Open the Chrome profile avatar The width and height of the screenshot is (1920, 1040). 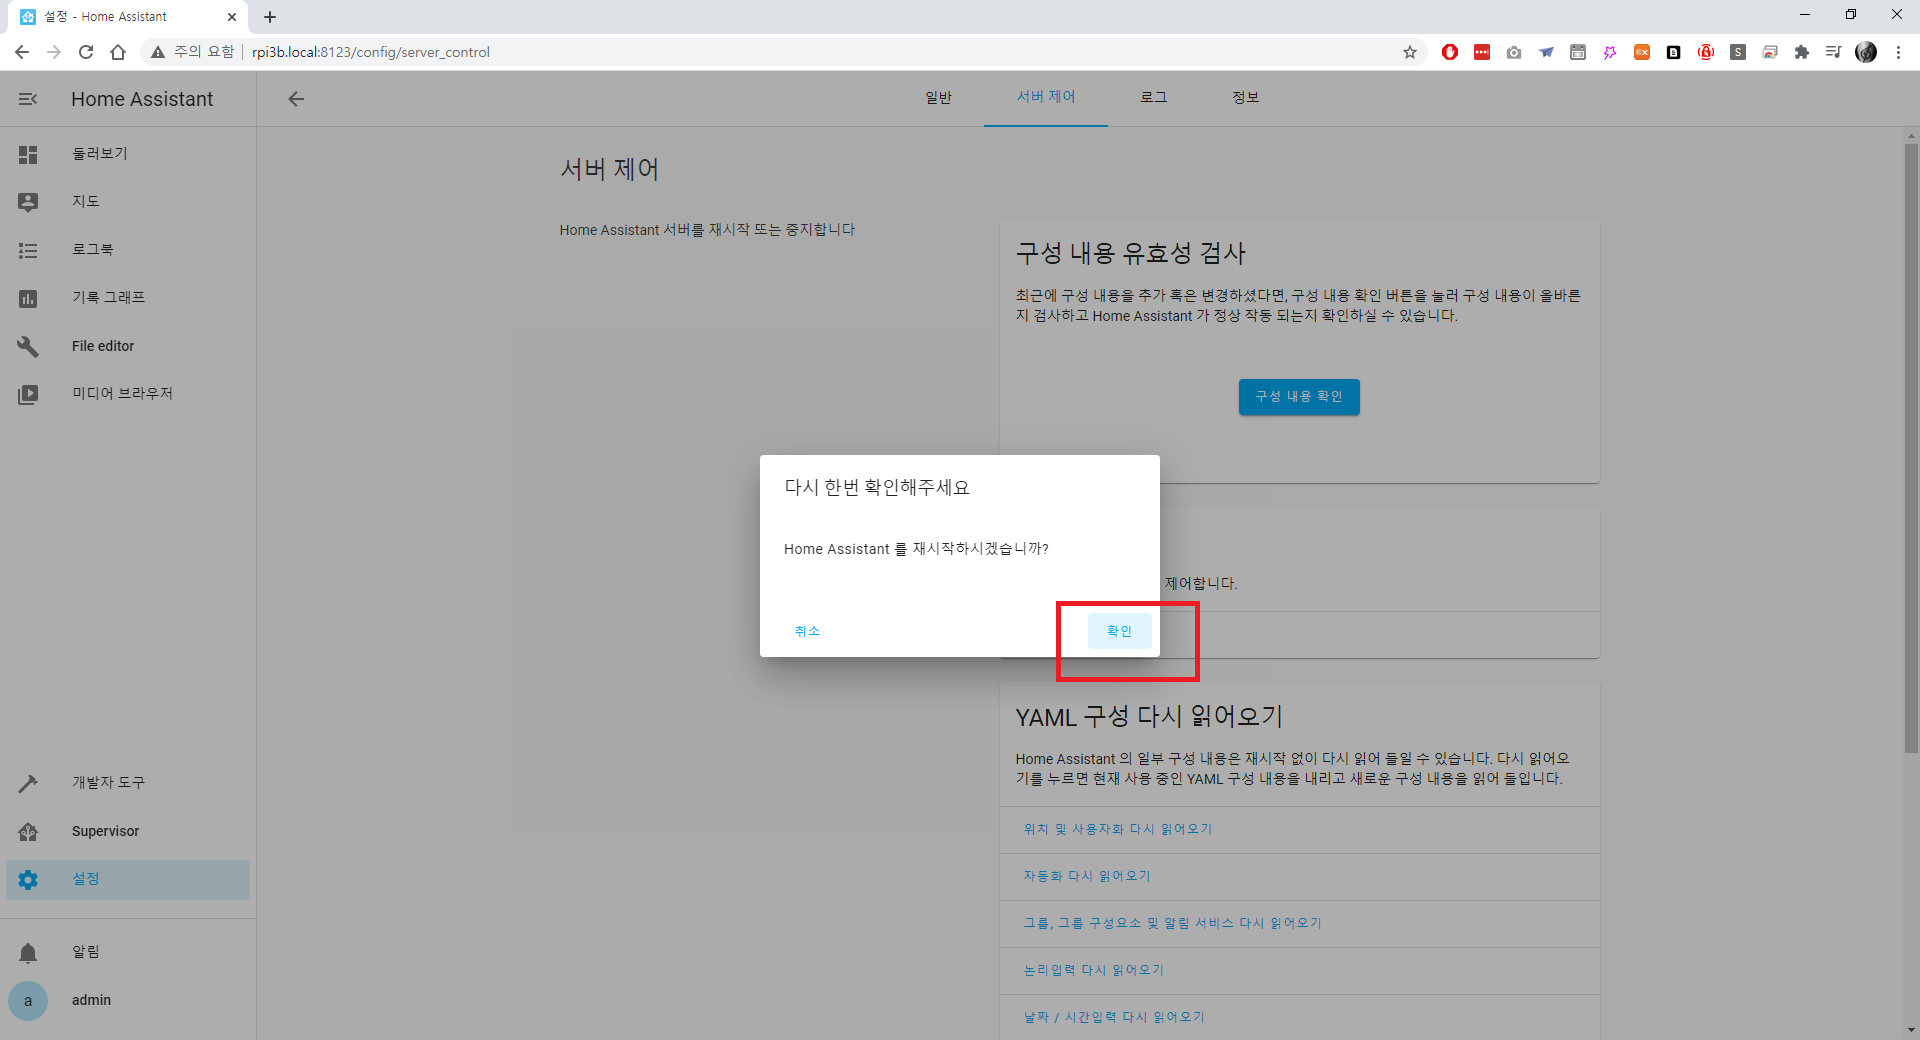(1866, 52)
